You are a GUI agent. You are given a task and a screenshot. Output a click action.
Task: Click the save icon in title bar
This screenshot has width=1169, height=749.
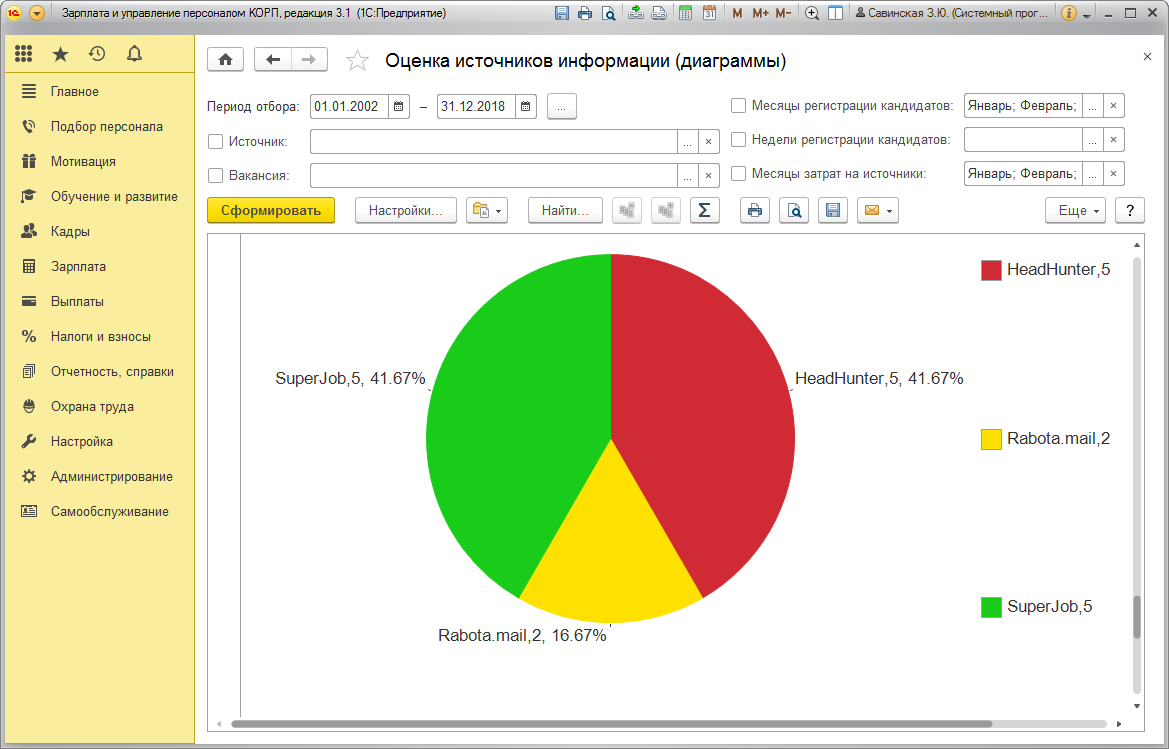click(562, 13)
